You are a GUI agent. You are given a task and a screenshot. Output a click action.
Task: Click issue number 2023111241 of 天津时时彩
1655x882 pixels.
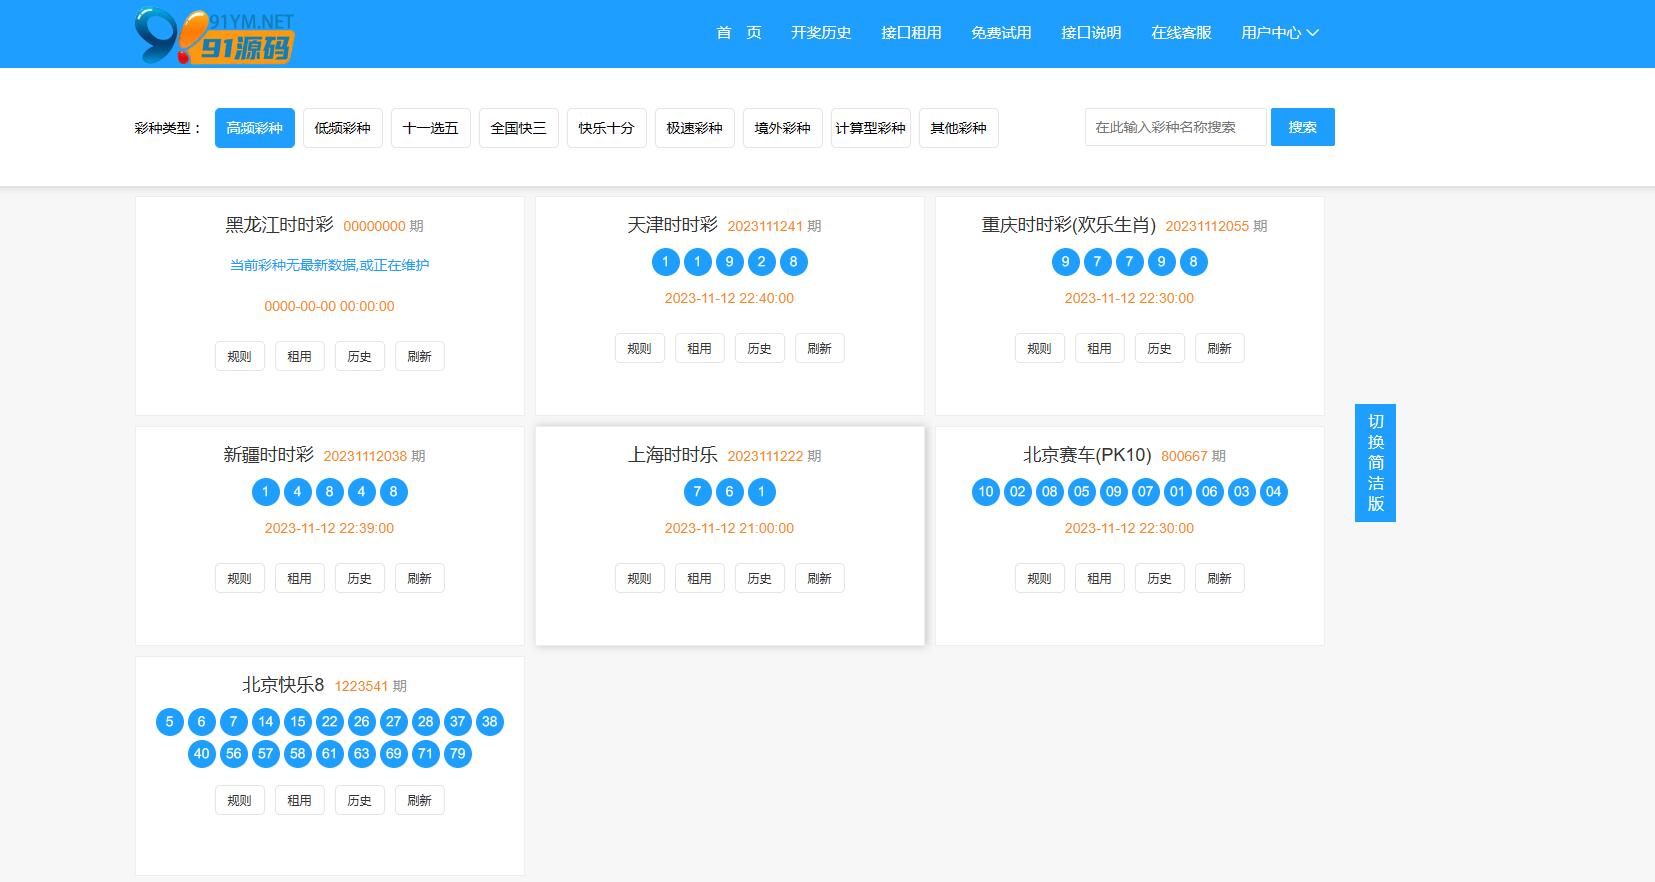click(765, 226)
